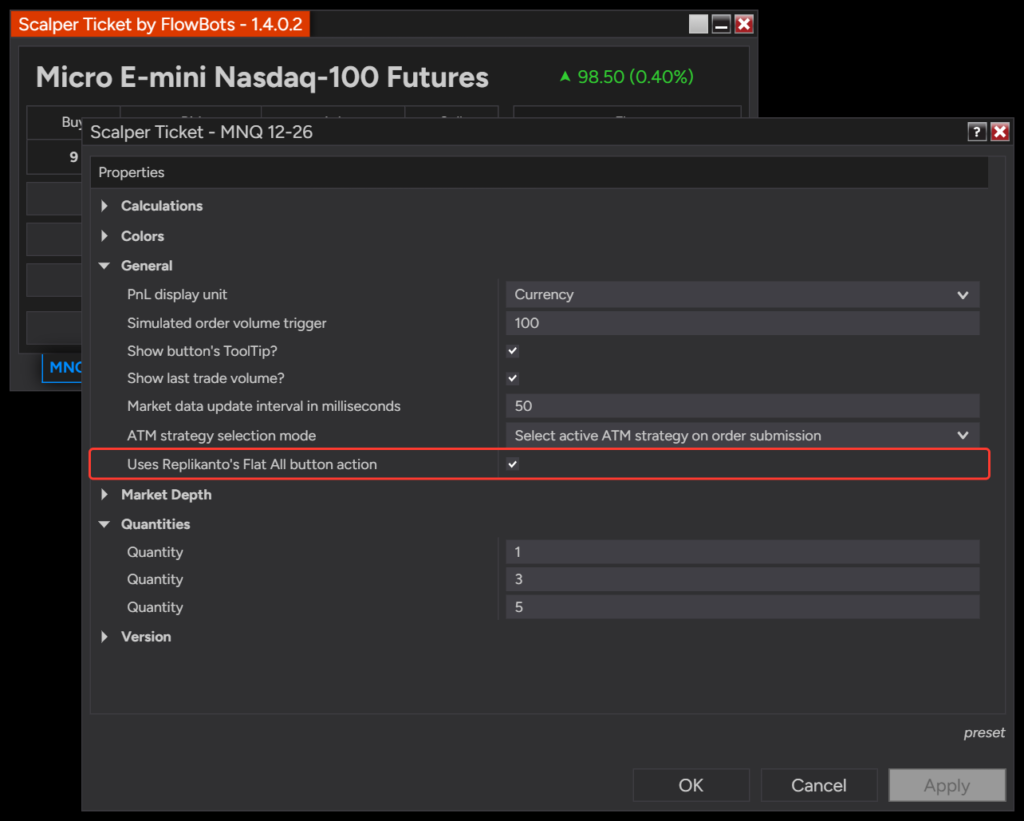Minimize the Scalper Ticket by FlowBots window
Image resolution: width=1024 pixels, height=821 pixels.
click(x=721, y=24)
